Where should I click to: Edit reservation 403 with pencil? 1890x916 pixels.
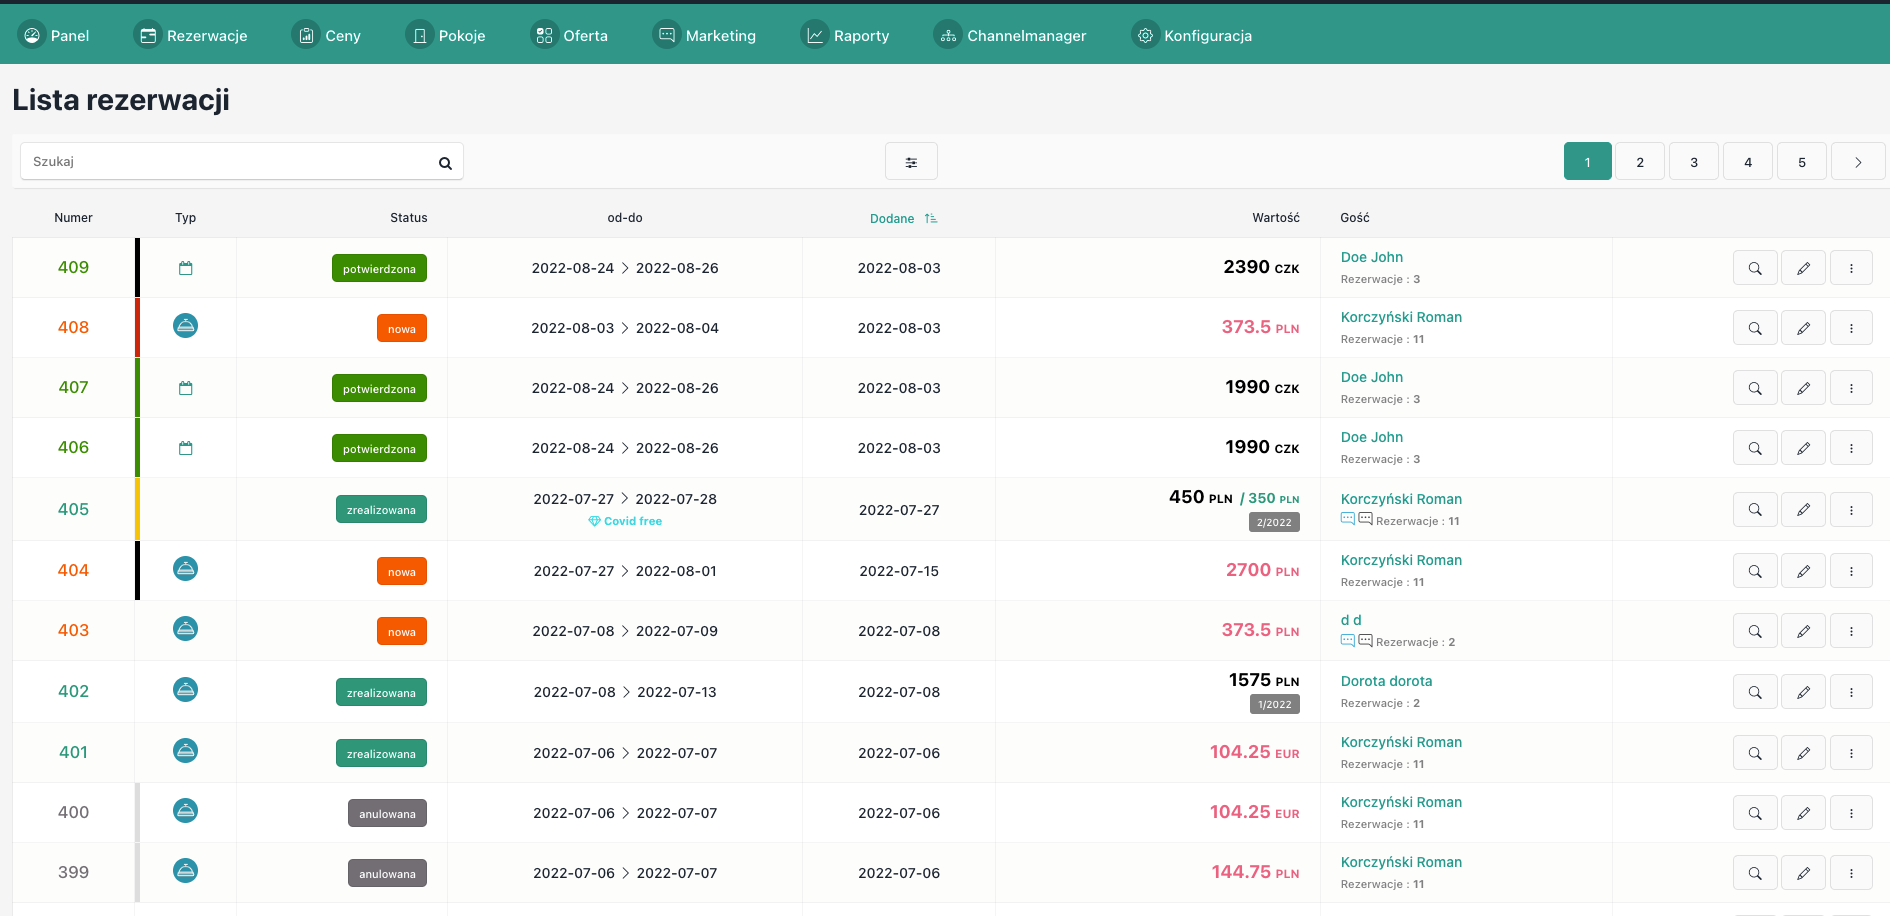pyautogui.click(x=1803, y=631)
